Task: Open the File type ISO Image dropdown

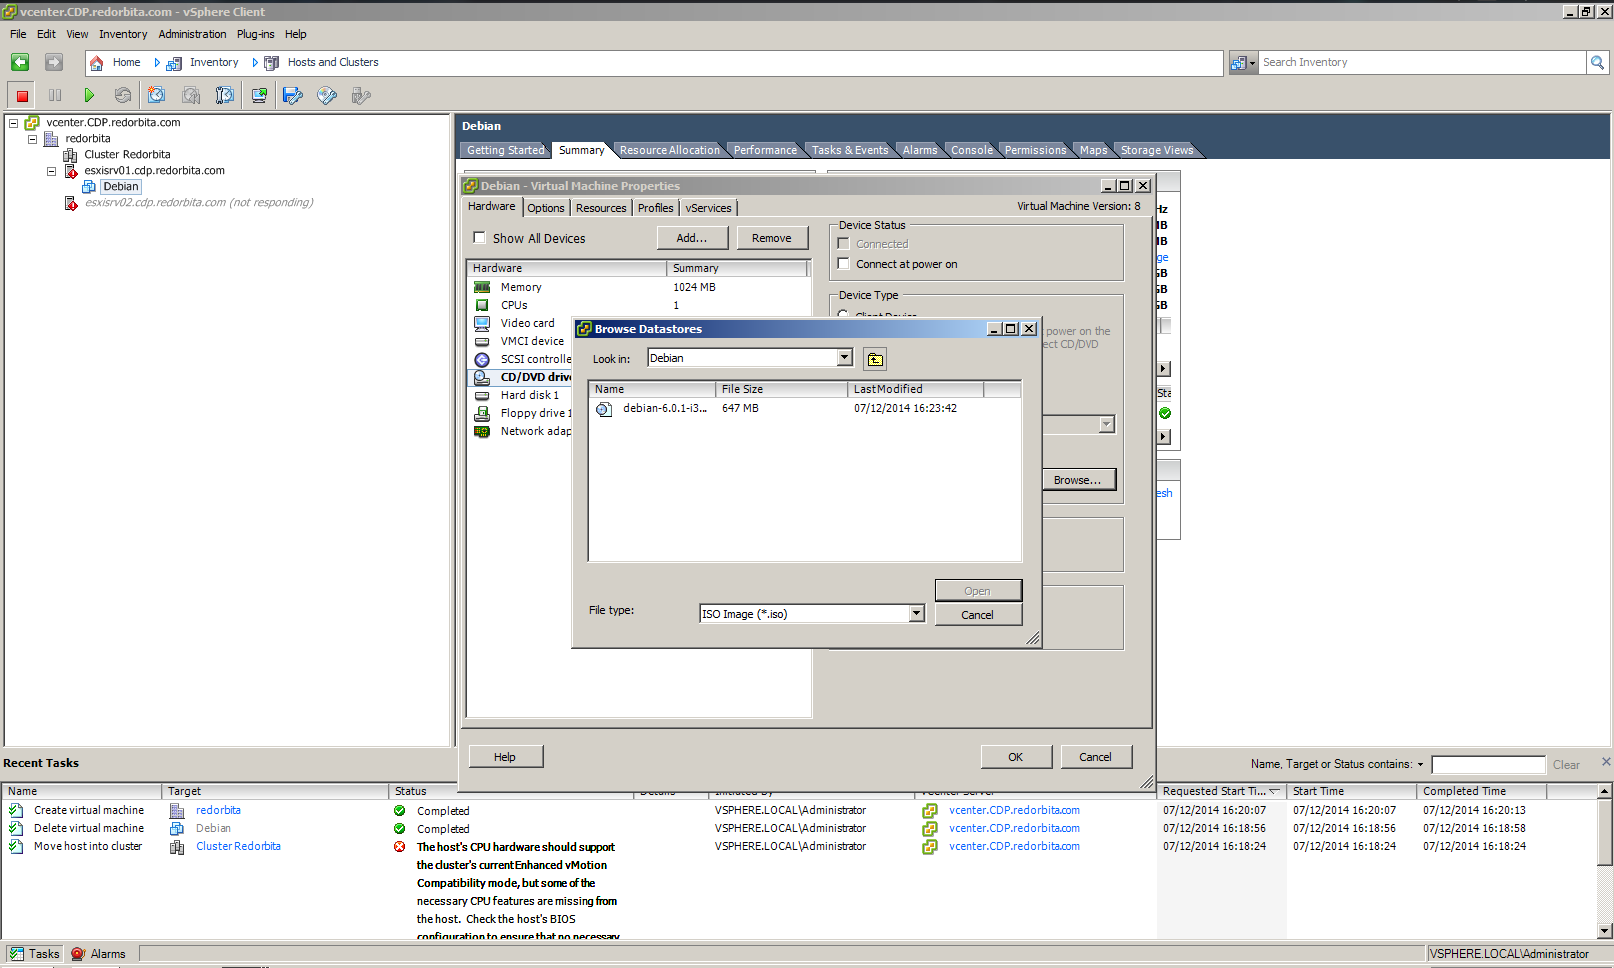Action: point(916,614)
